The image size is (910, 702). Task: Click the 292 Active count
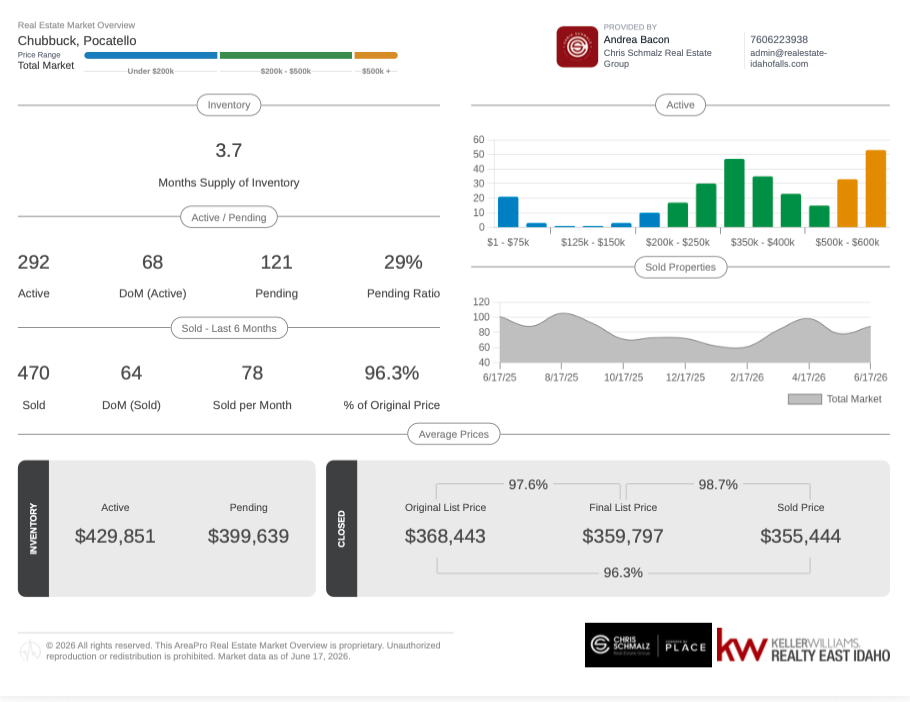point(34,262)
